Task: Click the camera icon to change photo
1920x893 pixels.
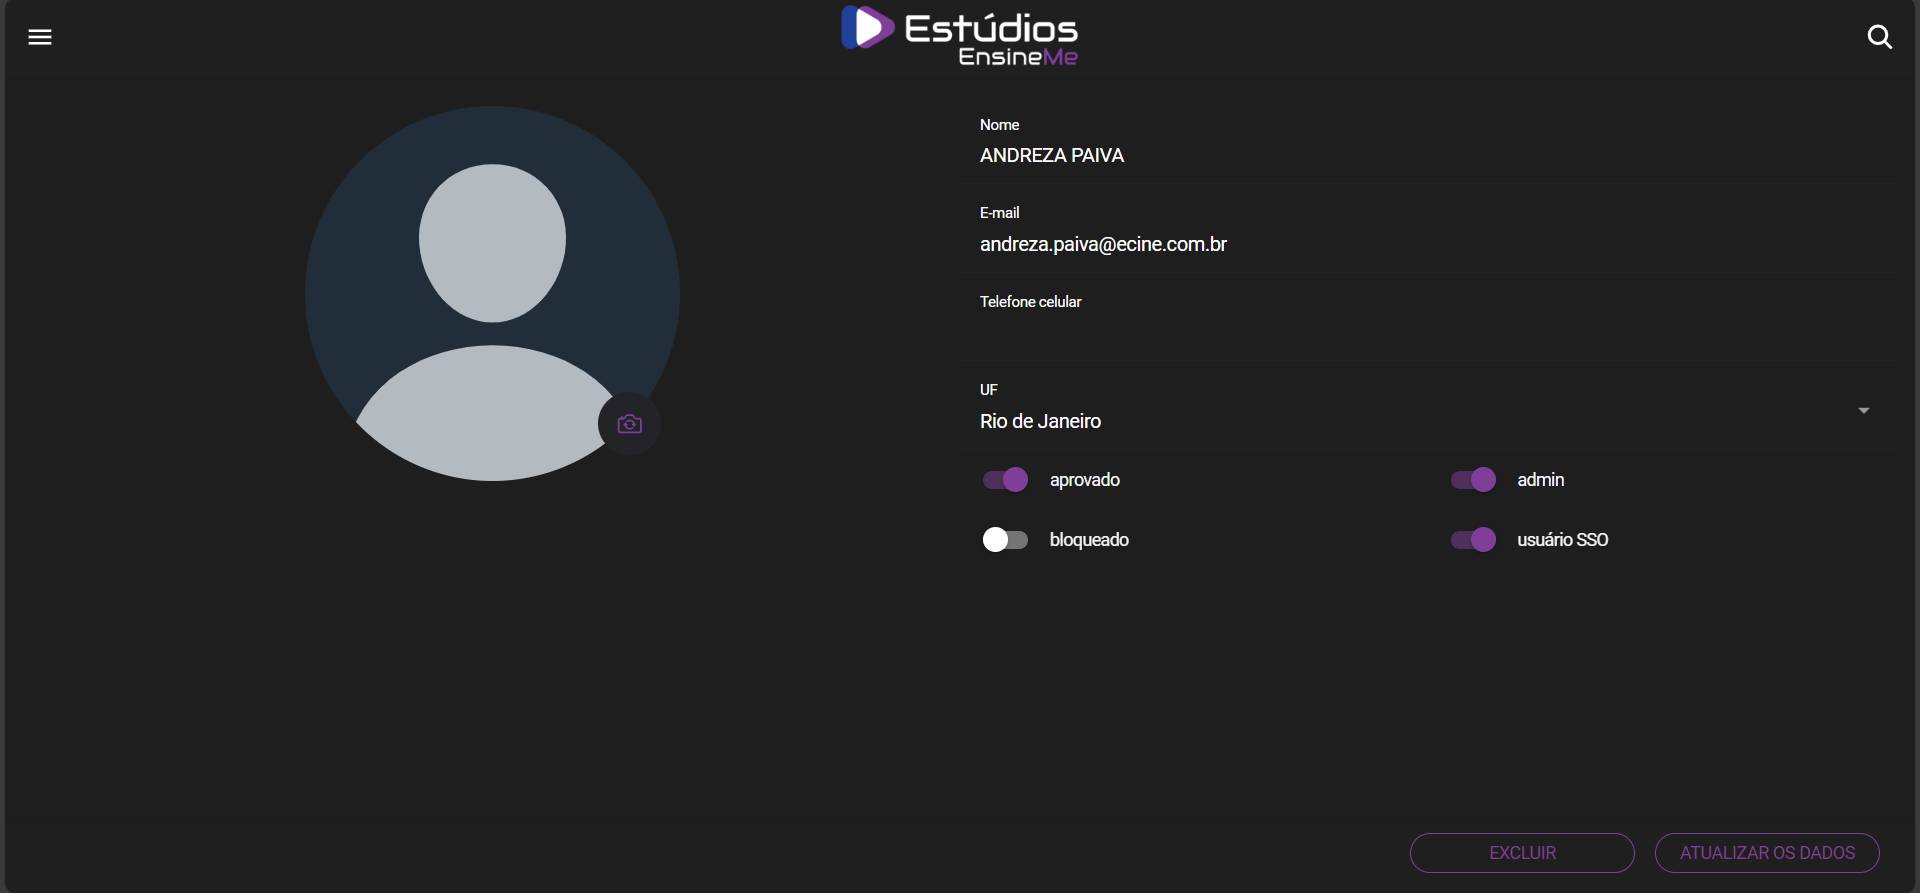Action: point(629,424)
